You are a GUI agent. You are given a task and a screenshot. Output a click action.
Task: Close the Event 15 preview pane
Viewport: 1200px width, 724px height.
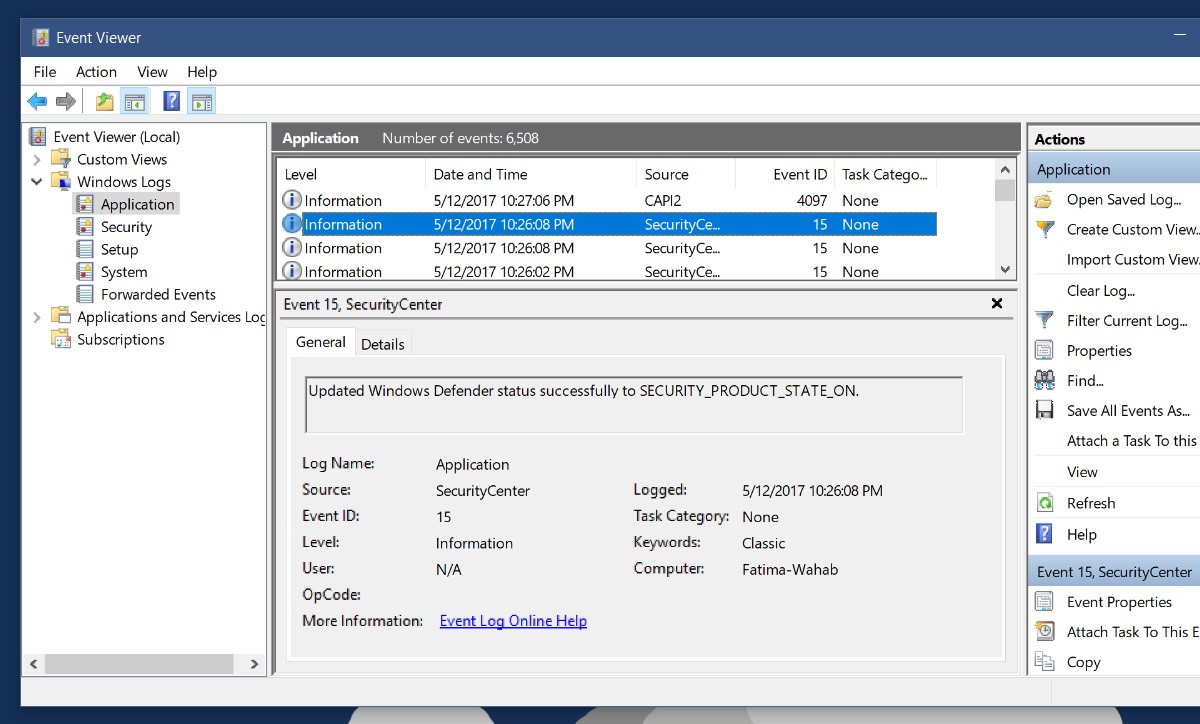click(x=997, y=303)
